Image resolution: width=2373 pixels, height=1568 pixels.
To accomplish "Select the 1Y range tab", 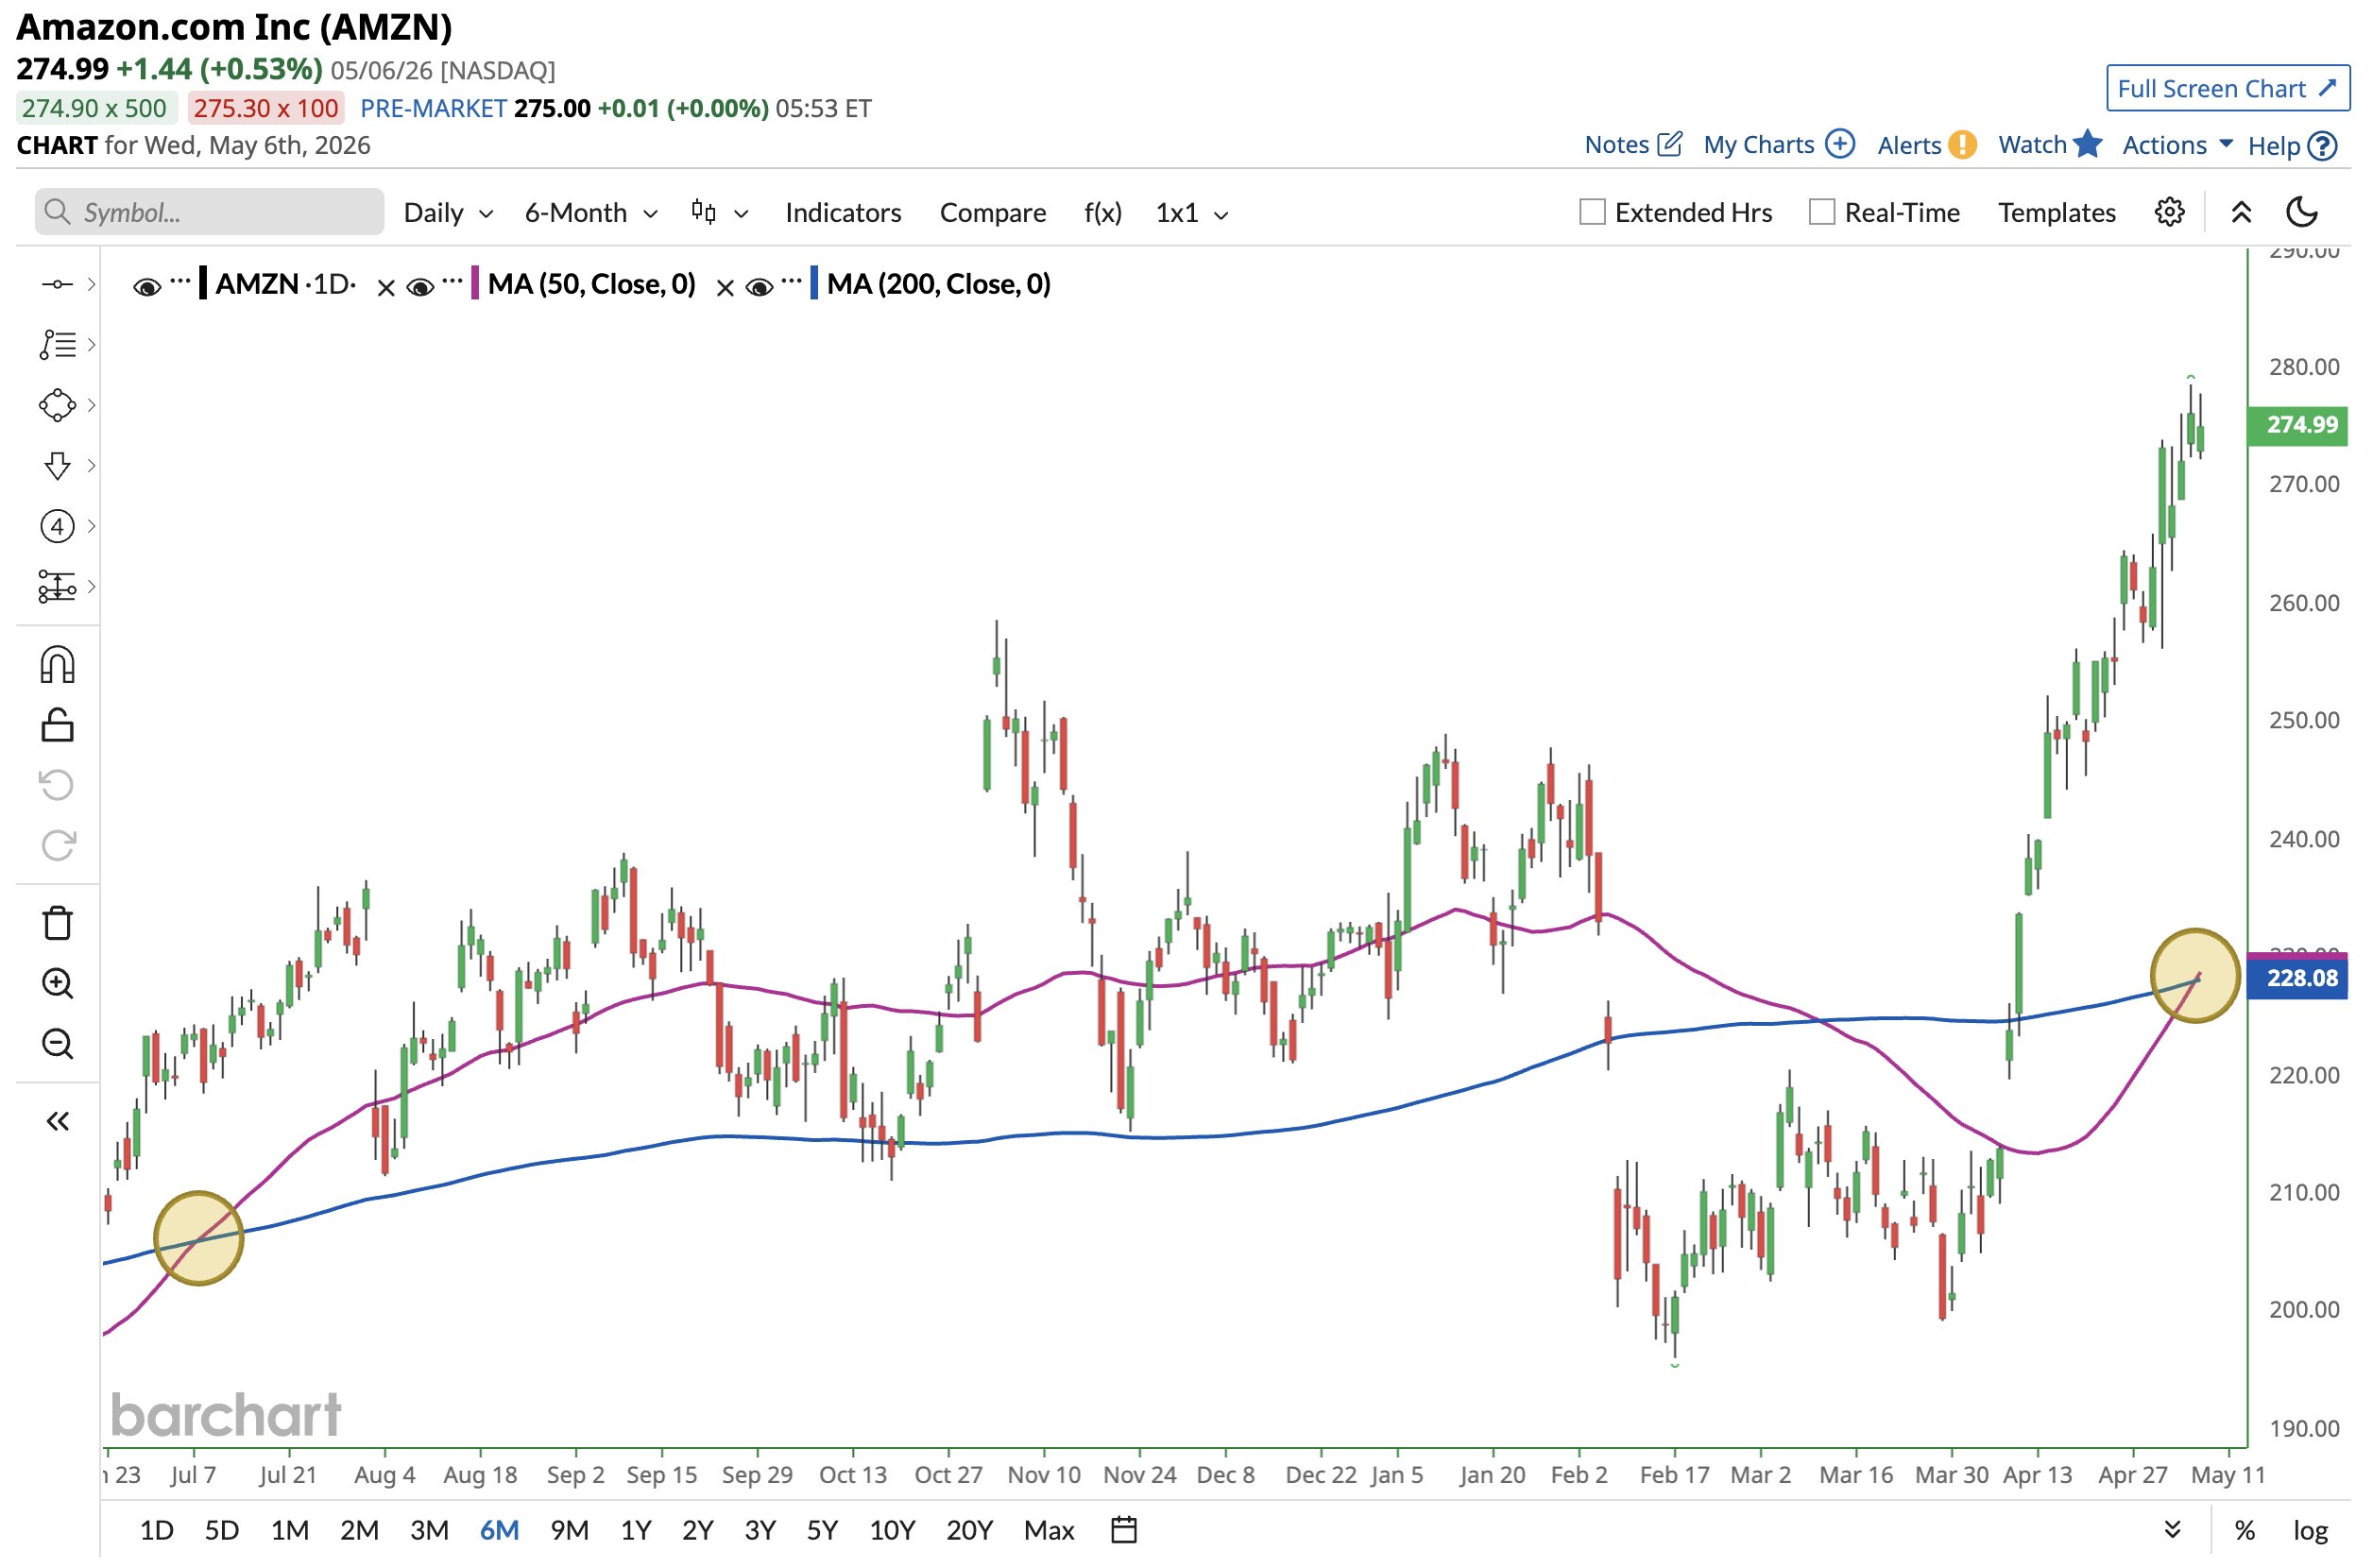I will (636, 1530).
